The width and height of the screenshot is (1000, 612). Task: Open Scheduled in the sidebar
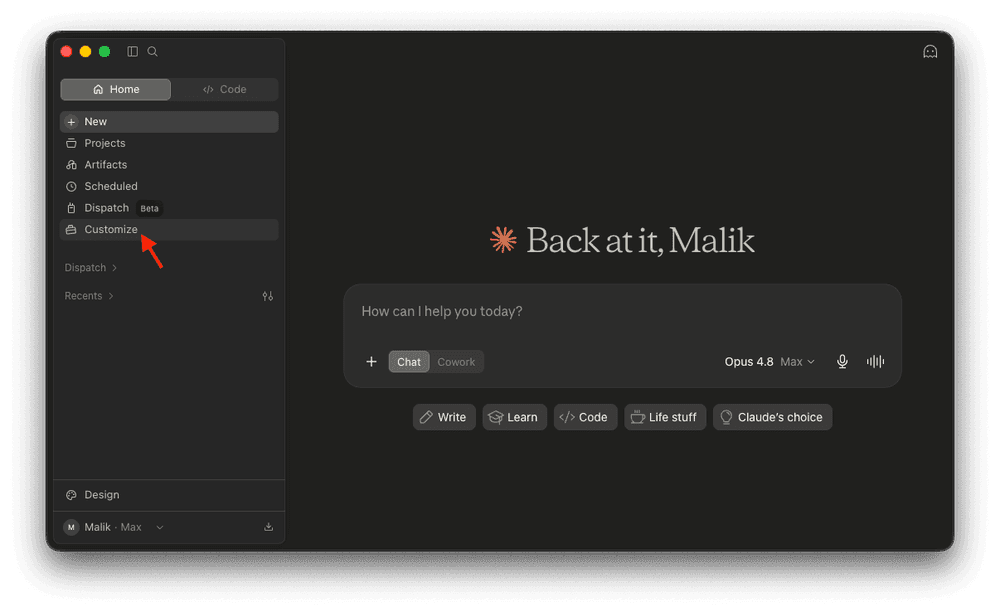click(x=169, y=186)
